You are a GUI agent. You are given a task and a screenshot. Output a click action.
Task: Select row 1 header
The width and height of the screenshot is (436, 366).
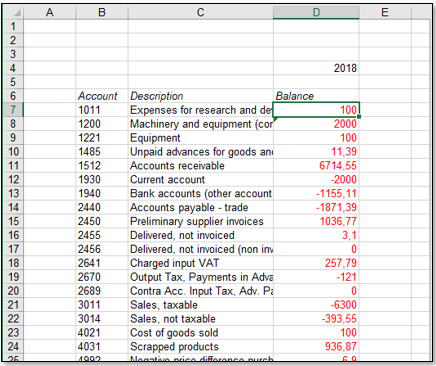coord(13,26)
